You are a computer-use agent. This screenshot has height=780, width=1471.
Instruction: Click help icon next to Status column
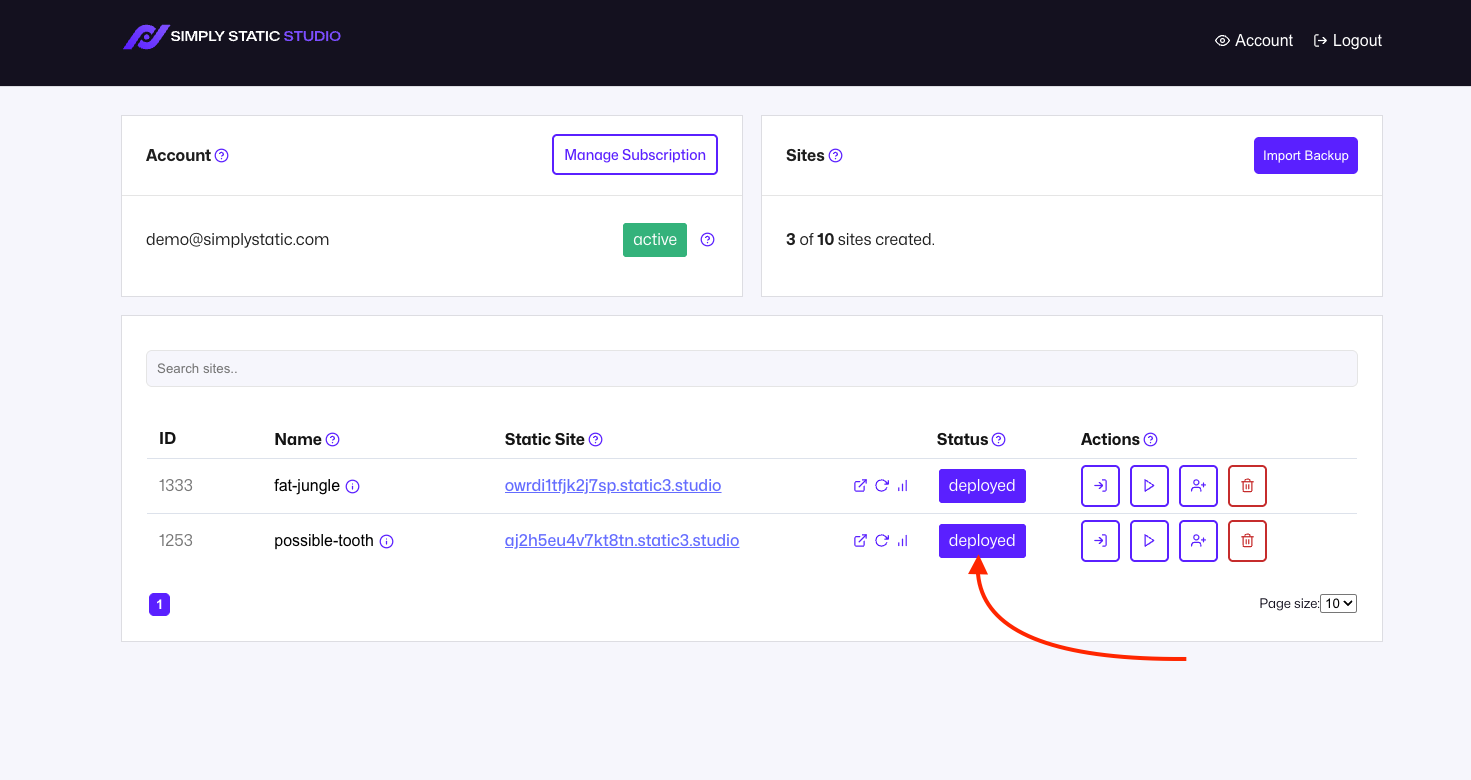pos(999,440)
